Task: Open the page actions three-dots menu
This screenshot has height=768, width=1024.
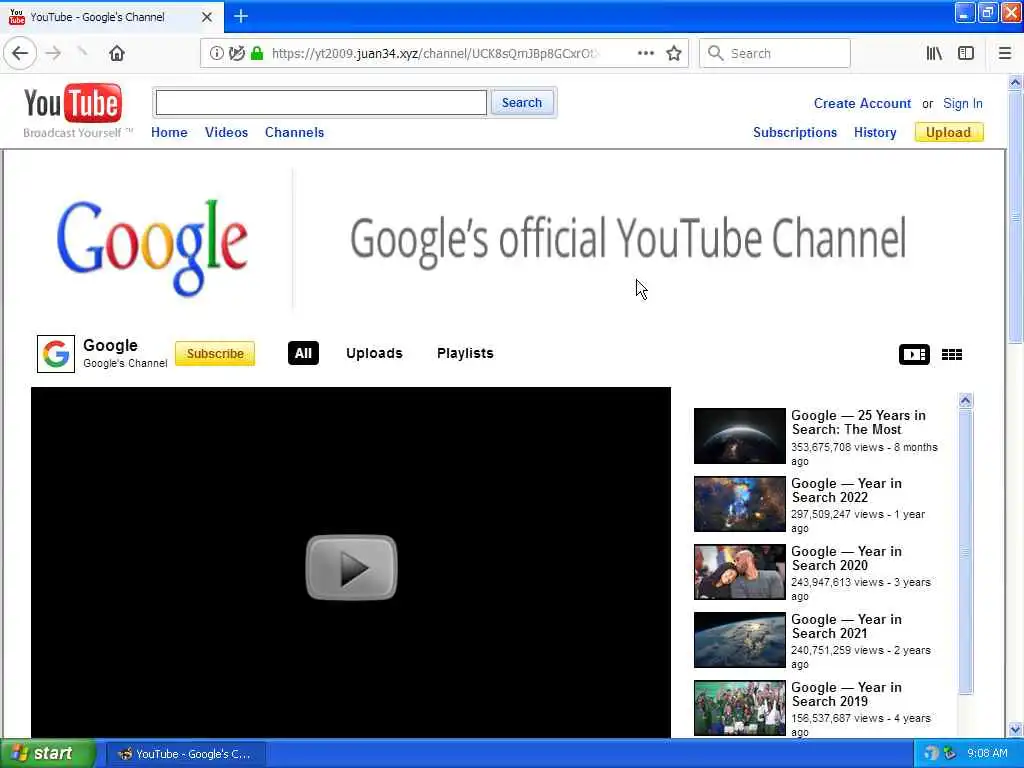Action: click(x=645, y=53)
